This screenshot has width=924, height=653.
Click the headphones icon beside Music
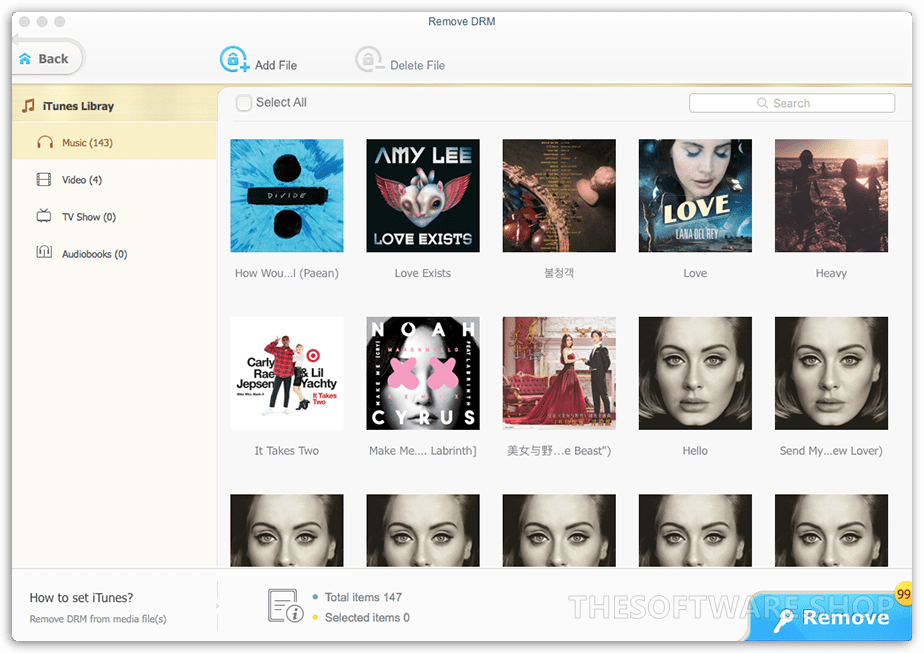[x=45, y=143]
